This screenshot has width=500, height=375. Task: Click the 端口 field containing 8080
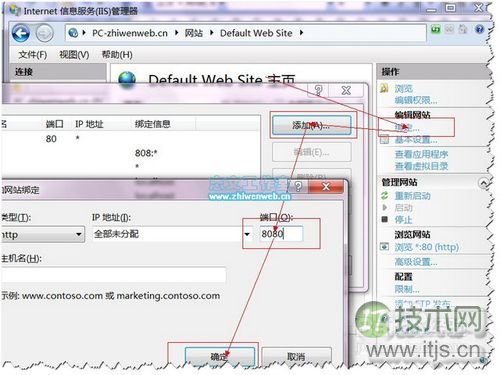click(281, 234)
